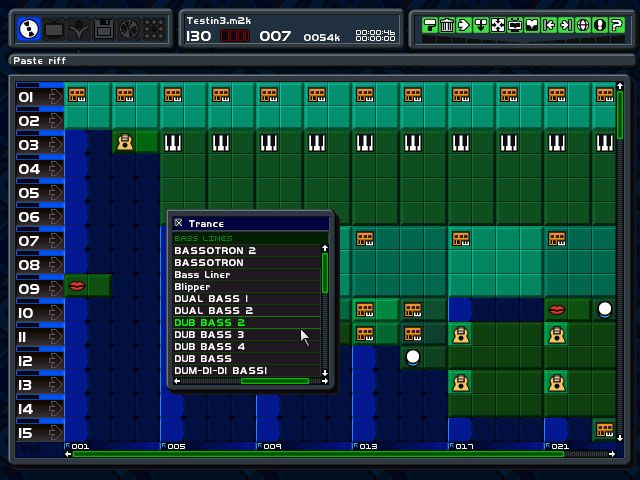Select the red lips vocal riff on track 09

click(x=77, y=286)
